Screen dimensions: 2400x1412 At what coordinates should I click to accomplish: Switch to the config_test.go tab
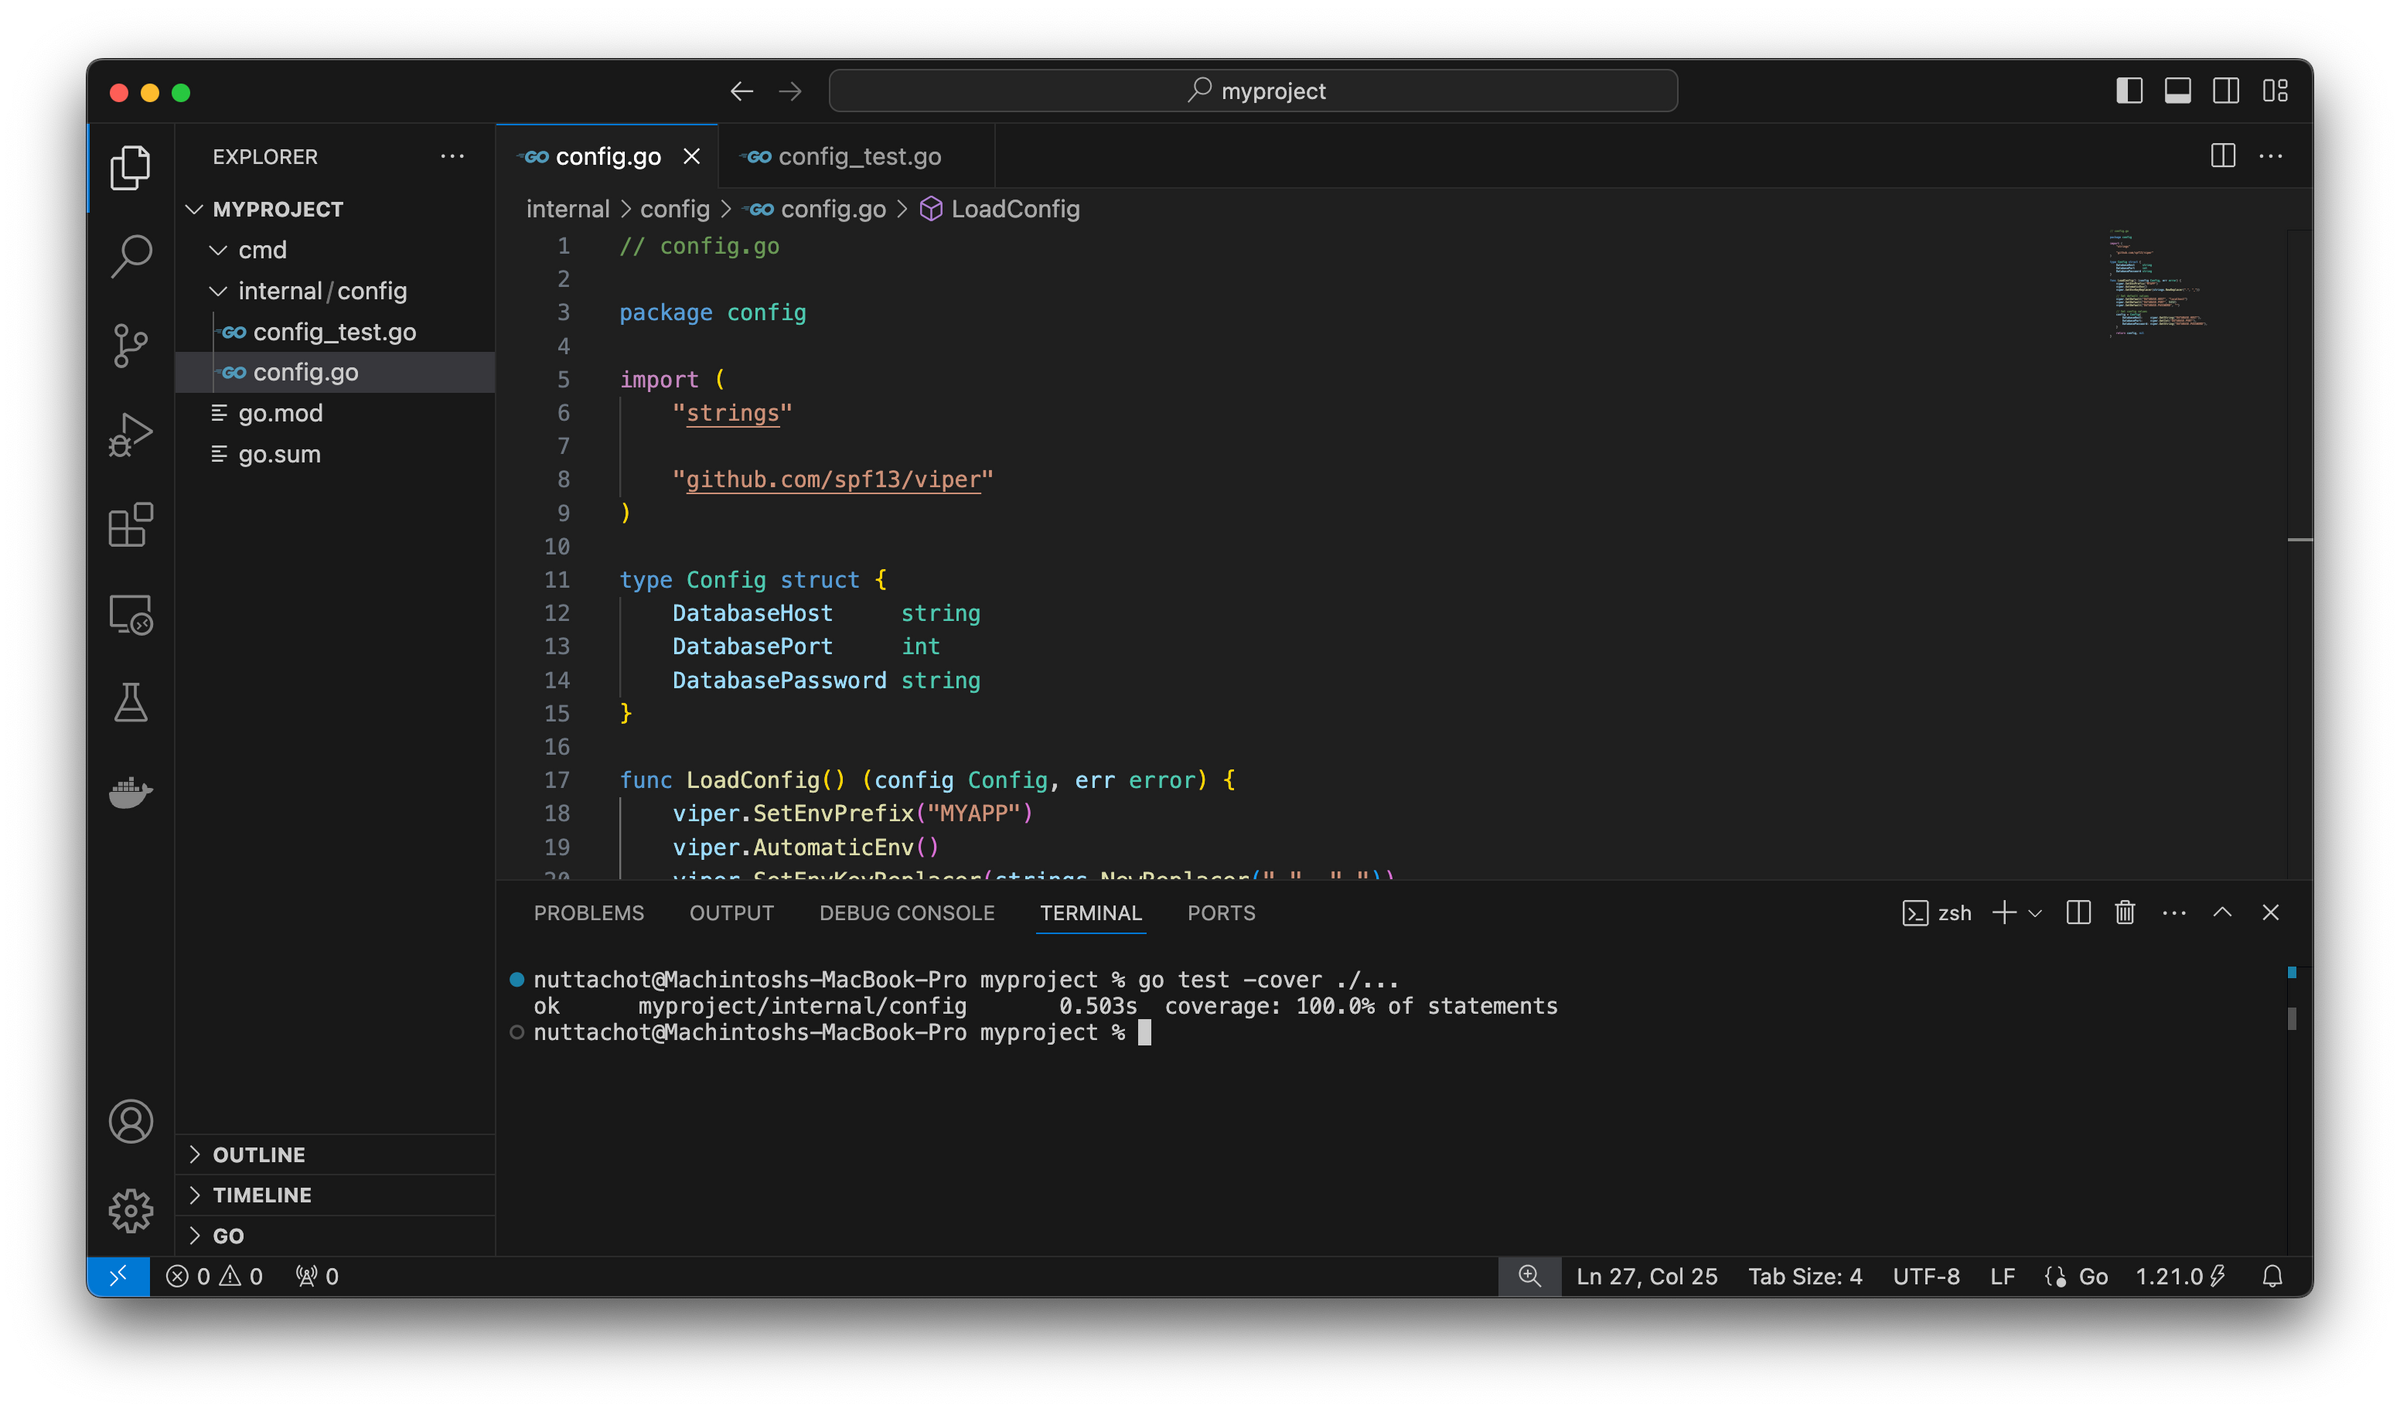(858, 156)
